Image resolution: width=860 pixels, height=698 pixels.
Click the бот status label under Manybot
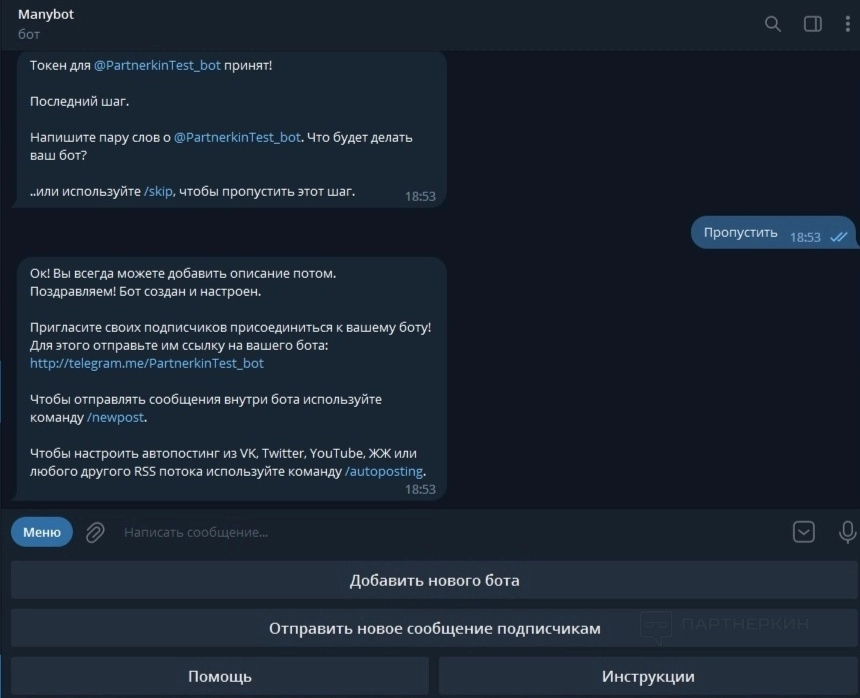29,35
